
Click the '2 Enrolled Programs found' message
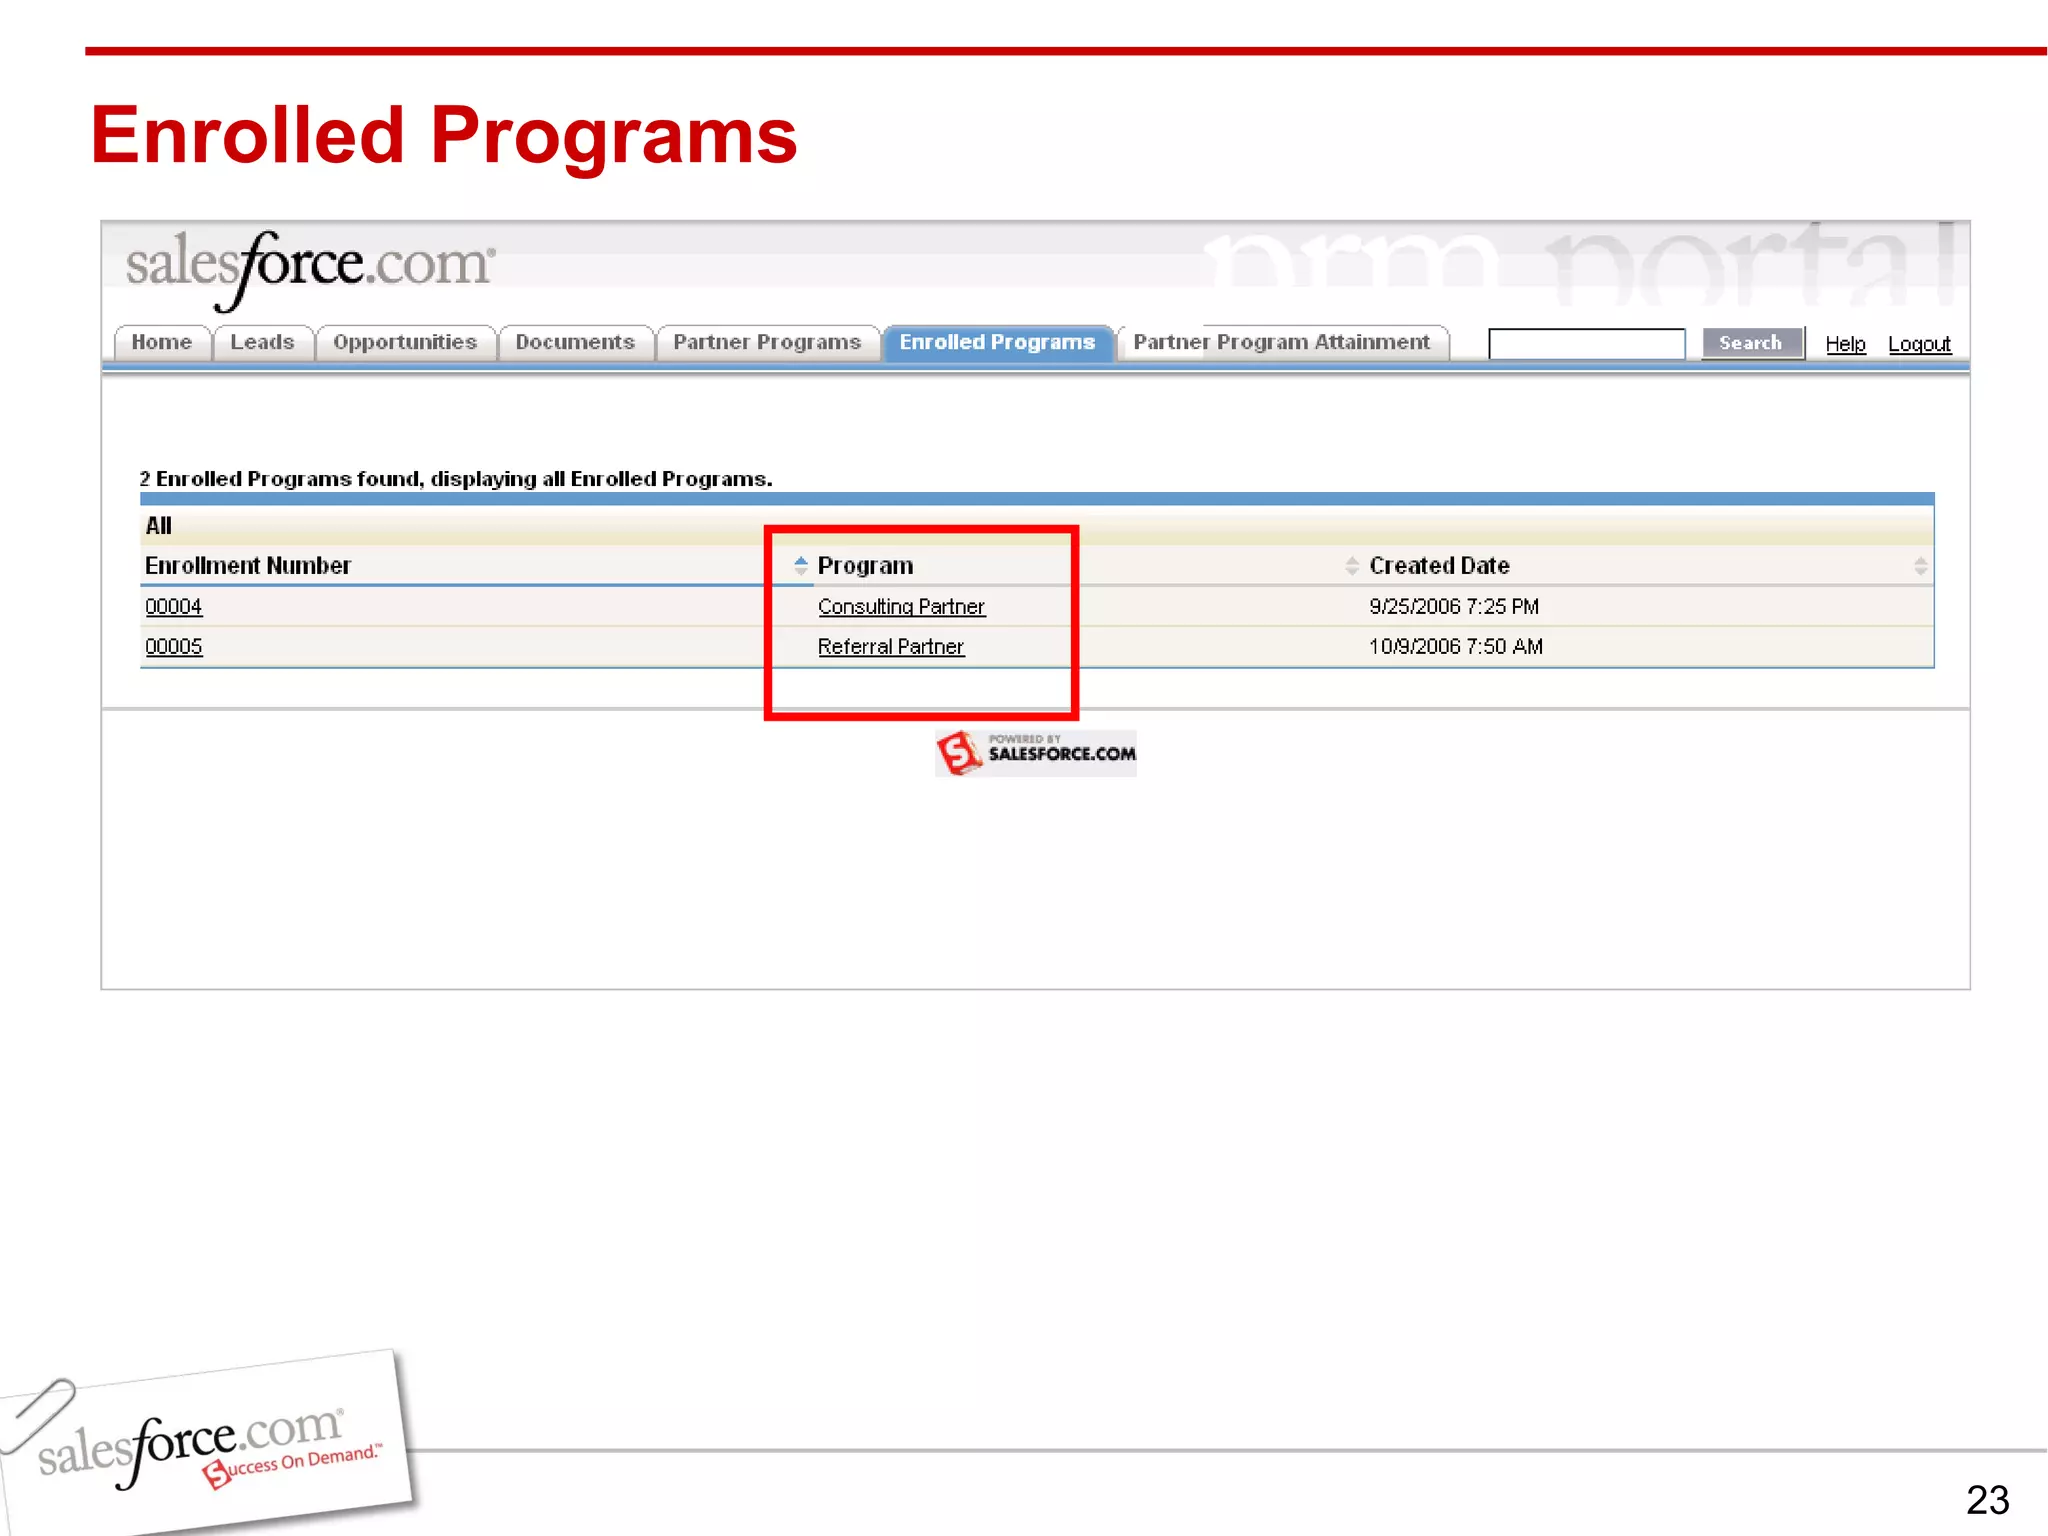tap(456, 478)
